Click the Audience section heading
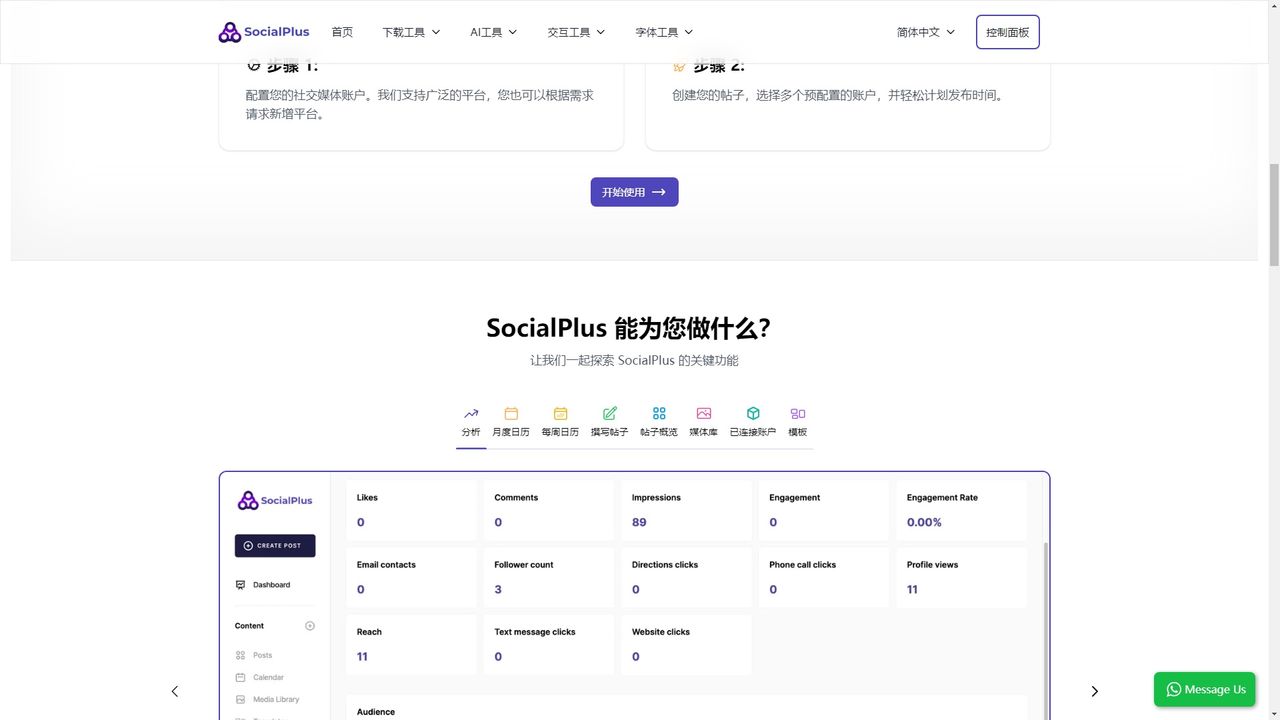Screen dimensions: 1280x720 (376, 712)
